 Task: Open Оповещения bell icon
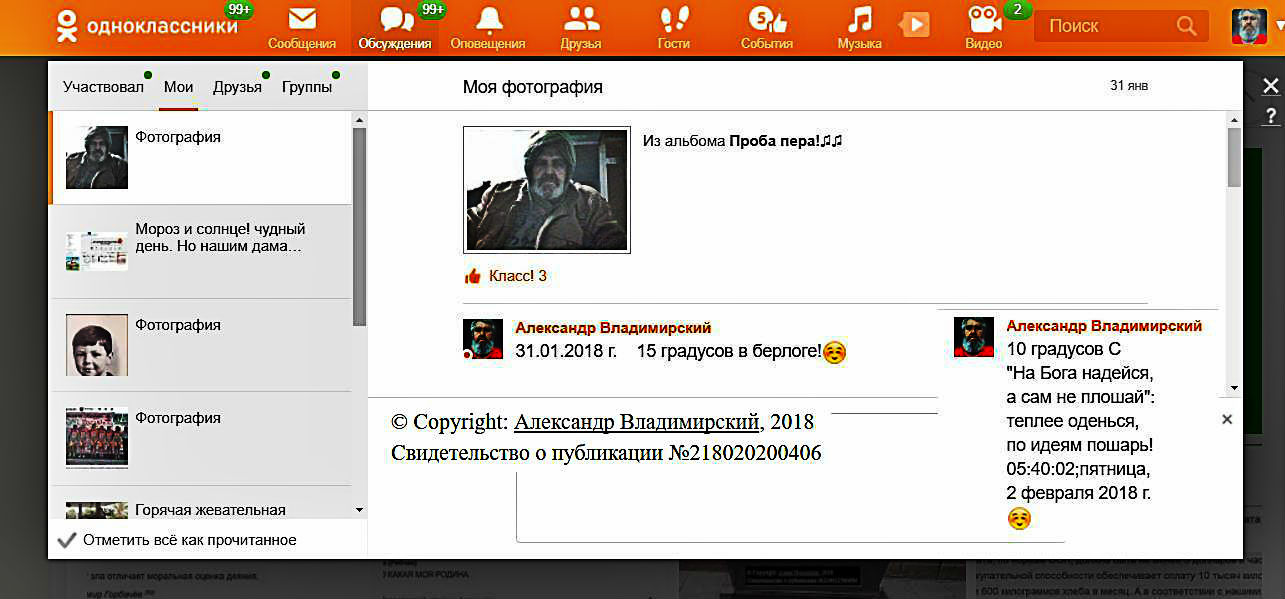[x=488, y=21]
